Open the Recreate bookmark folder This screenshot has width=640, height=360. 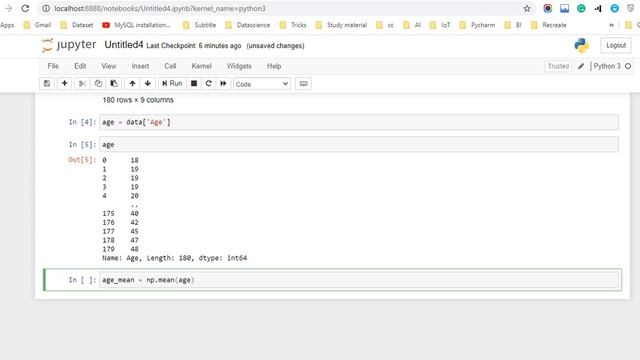(x=549, y=25)
